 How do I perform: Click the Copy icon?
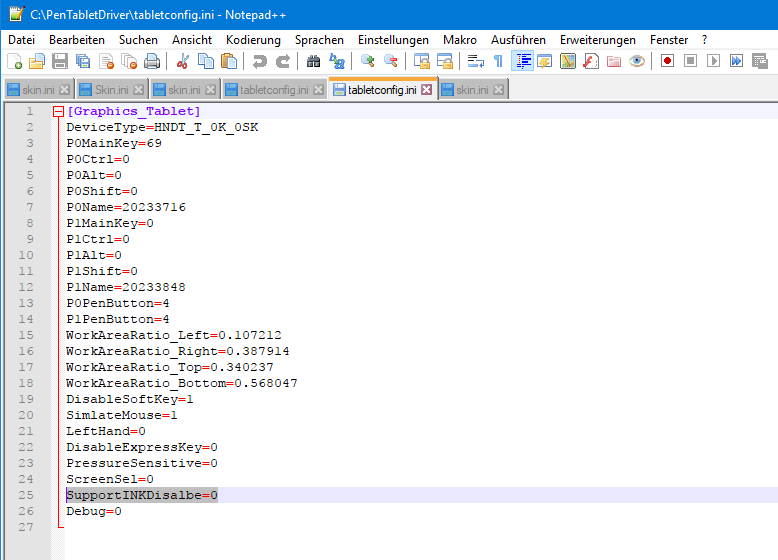point(205,62)
